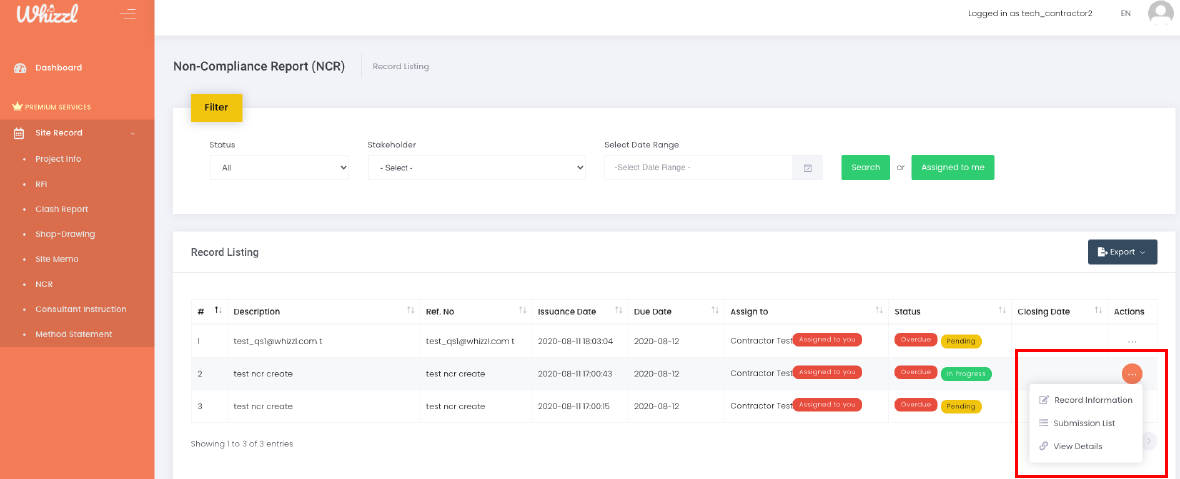This screenshot has height=479, width=1180.
Task: Choose Submission List in the popup menu
Action: click(x=1084, y=423)
